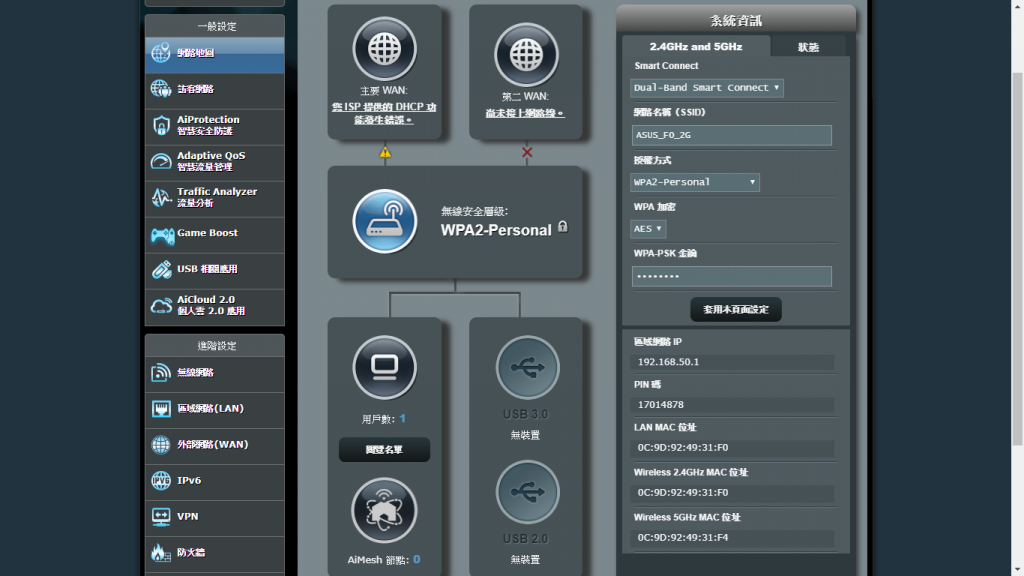Click the client computer icon

pos(384,368)
